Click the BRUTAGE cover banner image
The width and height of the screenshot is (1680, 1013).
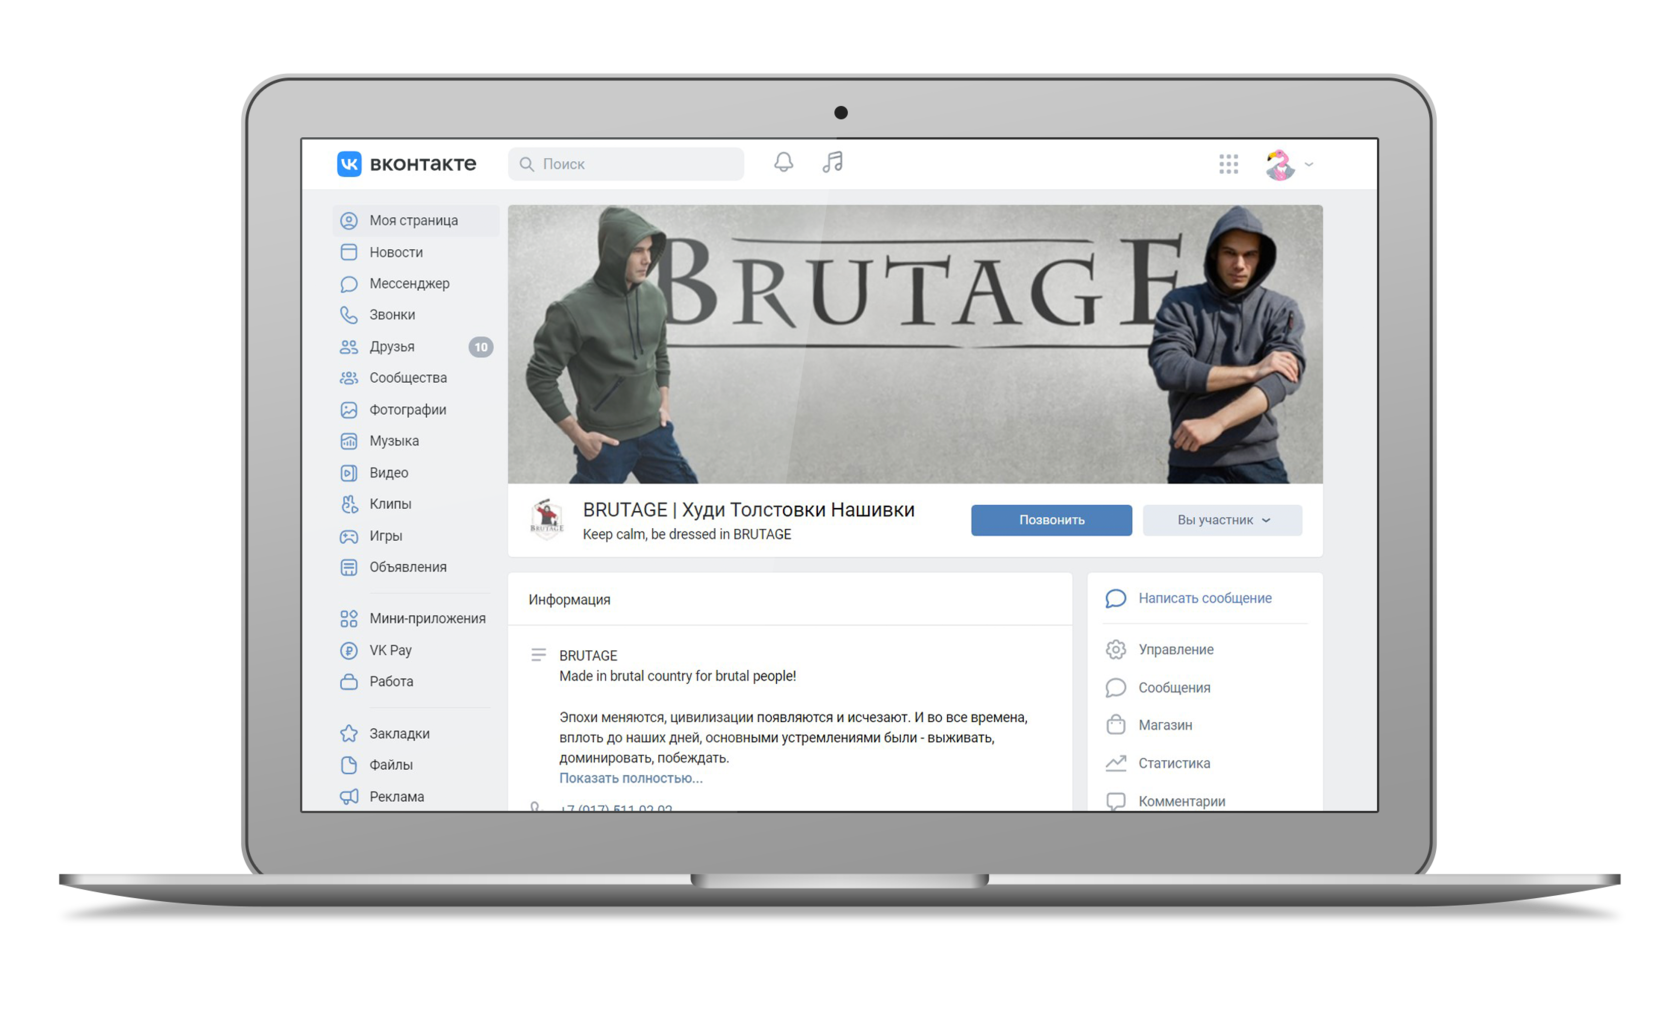click(915, 344)
